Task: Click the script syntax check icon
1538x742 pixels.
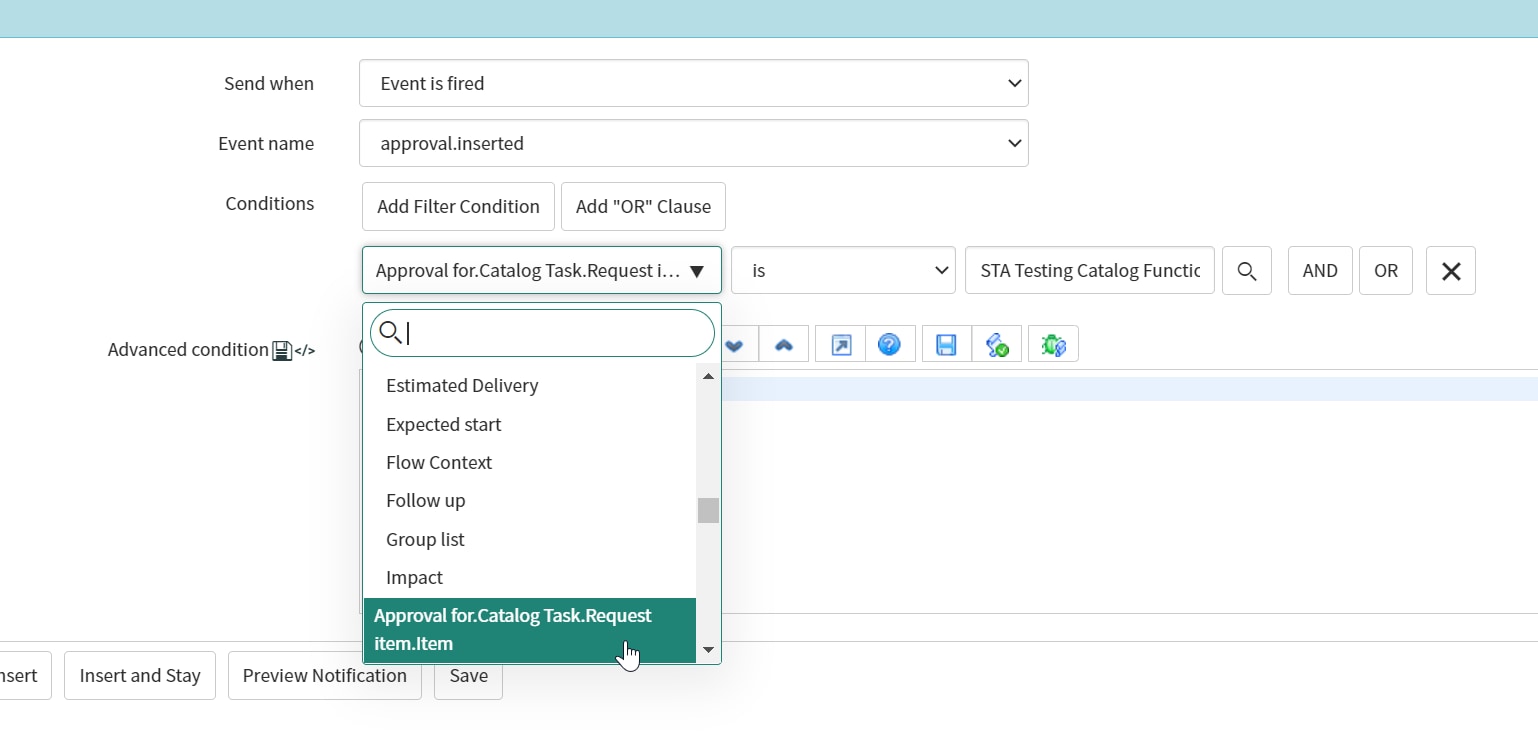Action: 997,345
